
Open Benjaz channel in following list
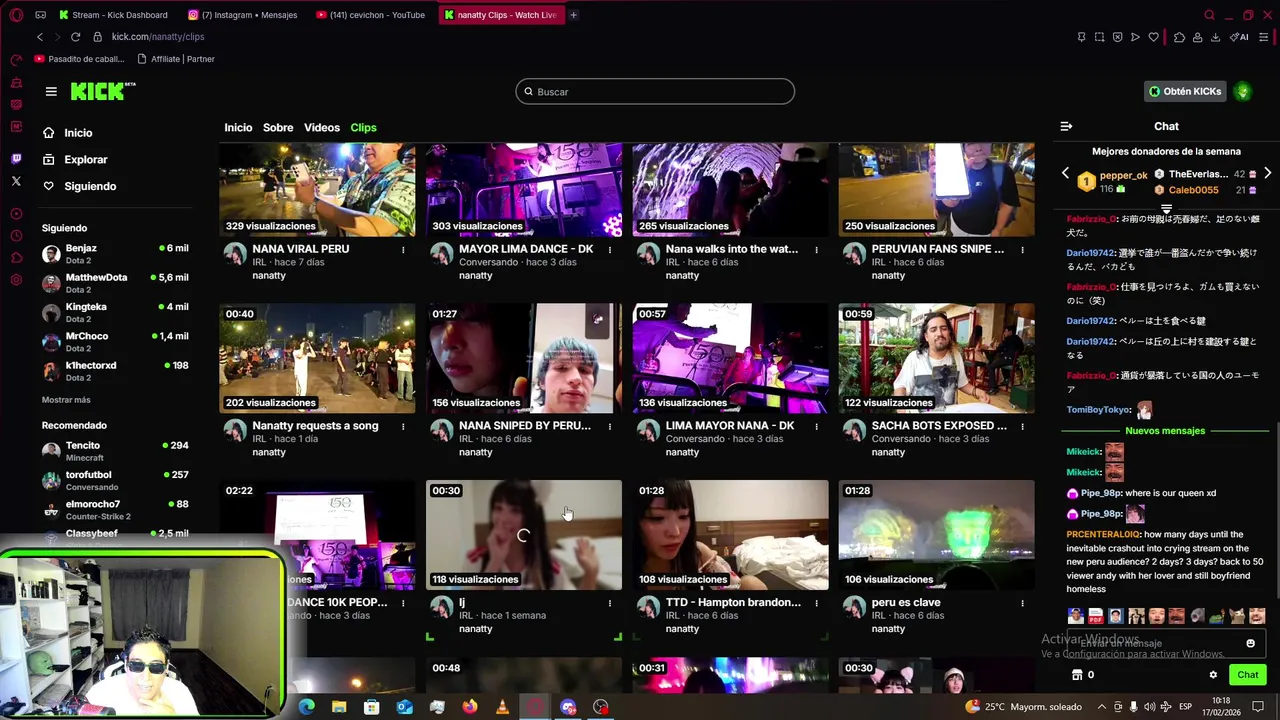coord(115,253)
